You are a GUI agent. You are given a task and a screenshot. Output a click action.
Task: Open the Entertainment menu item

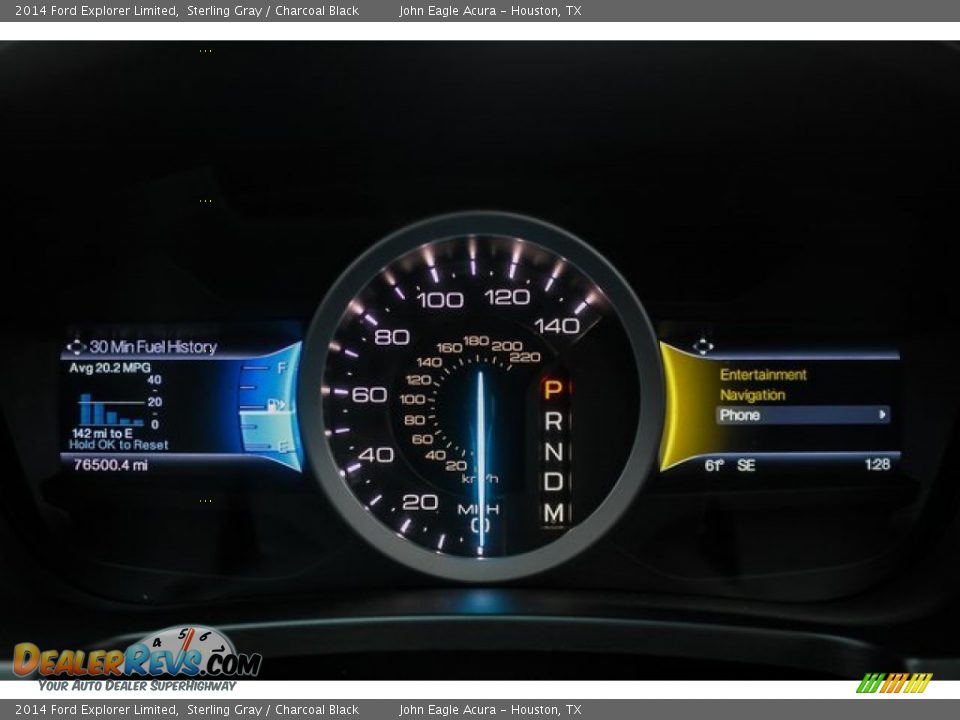tap(763, 375)
